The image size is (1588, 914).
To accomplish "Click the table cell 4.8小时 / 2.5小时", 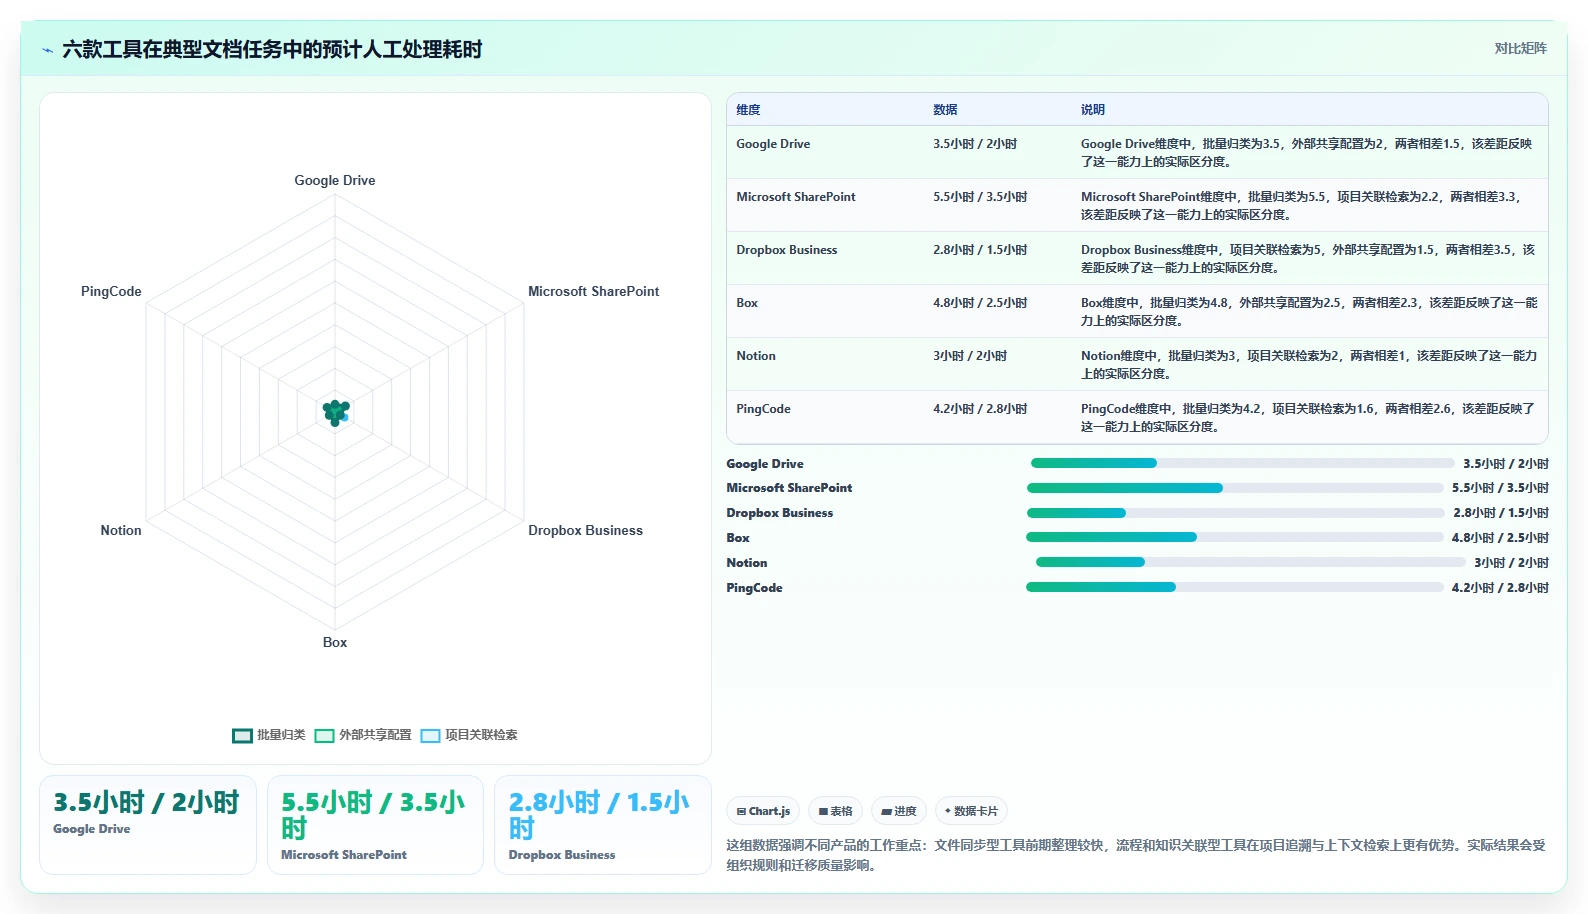I will coord(980,303).
